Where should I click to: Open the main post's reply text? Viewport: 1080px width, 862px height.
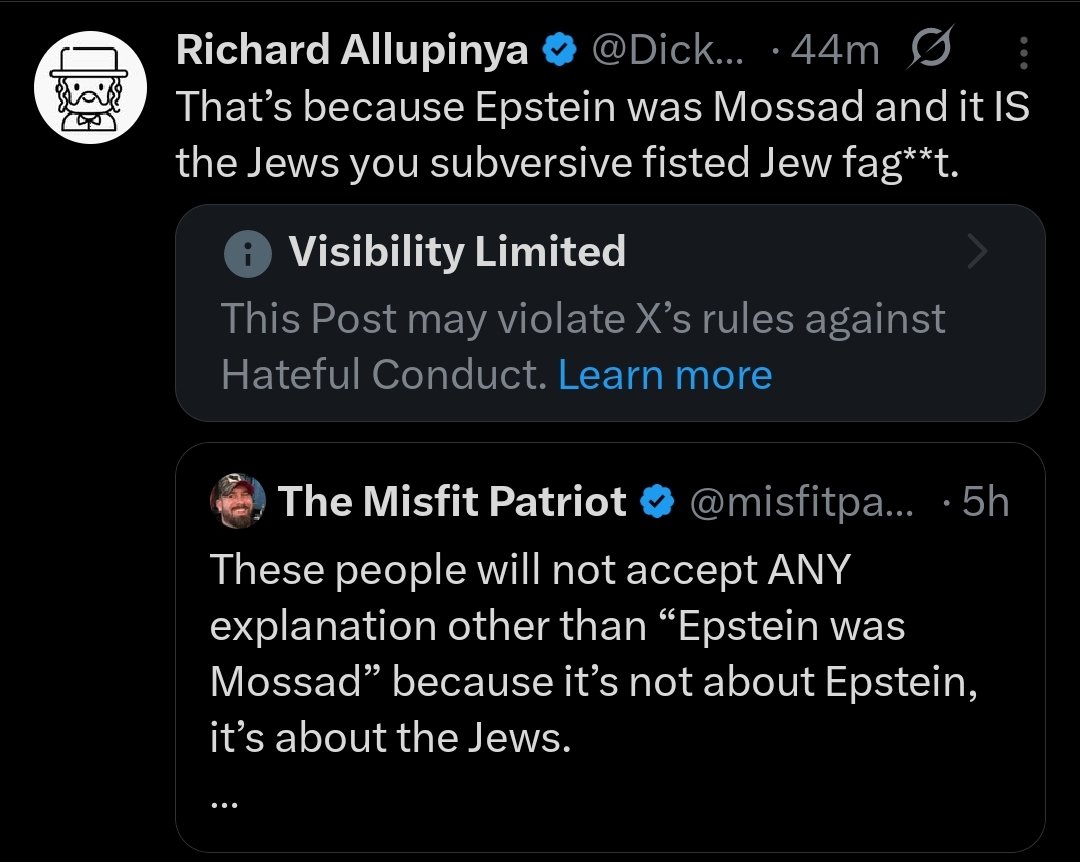point(600,135)
